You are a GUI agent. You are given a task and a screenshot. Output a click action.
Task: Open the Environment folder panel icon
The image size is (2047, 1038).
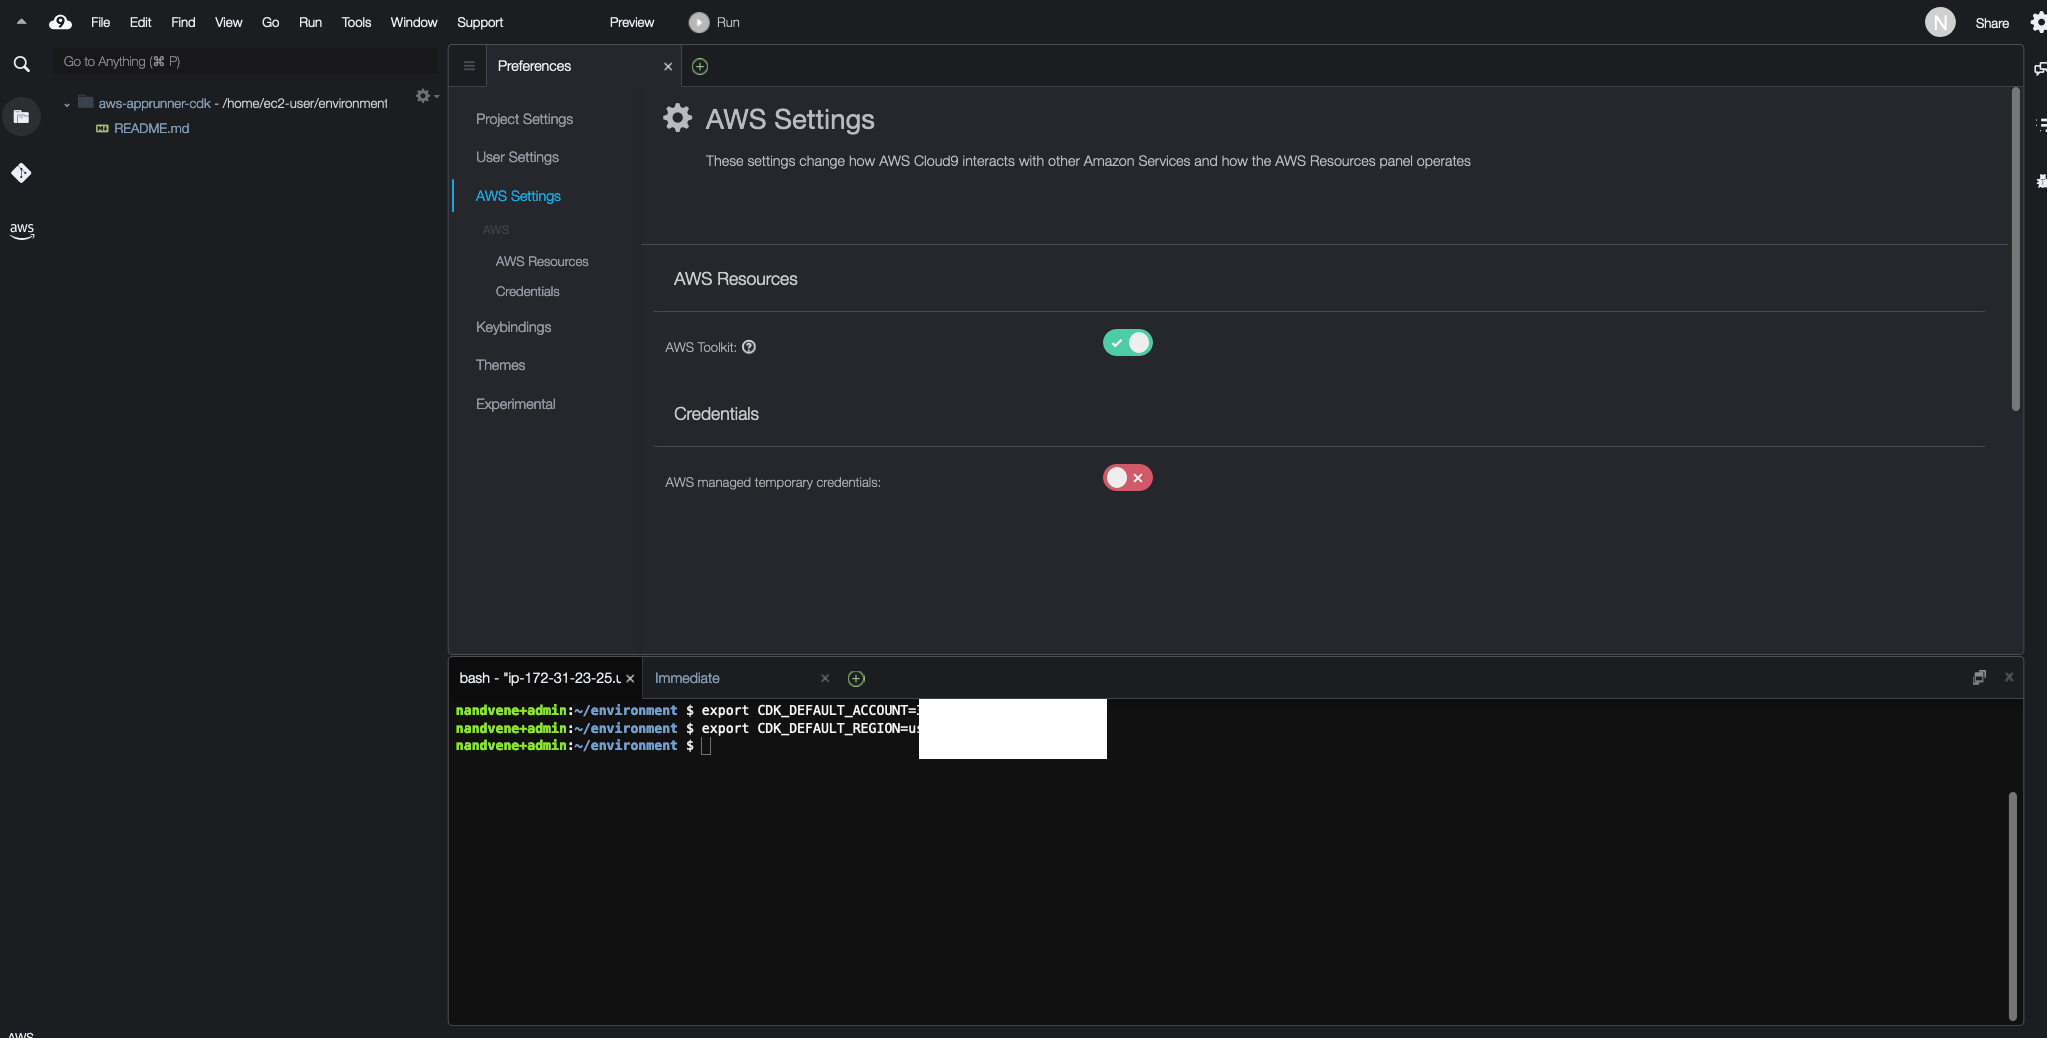pyautogui.click(x=21, y=117)
